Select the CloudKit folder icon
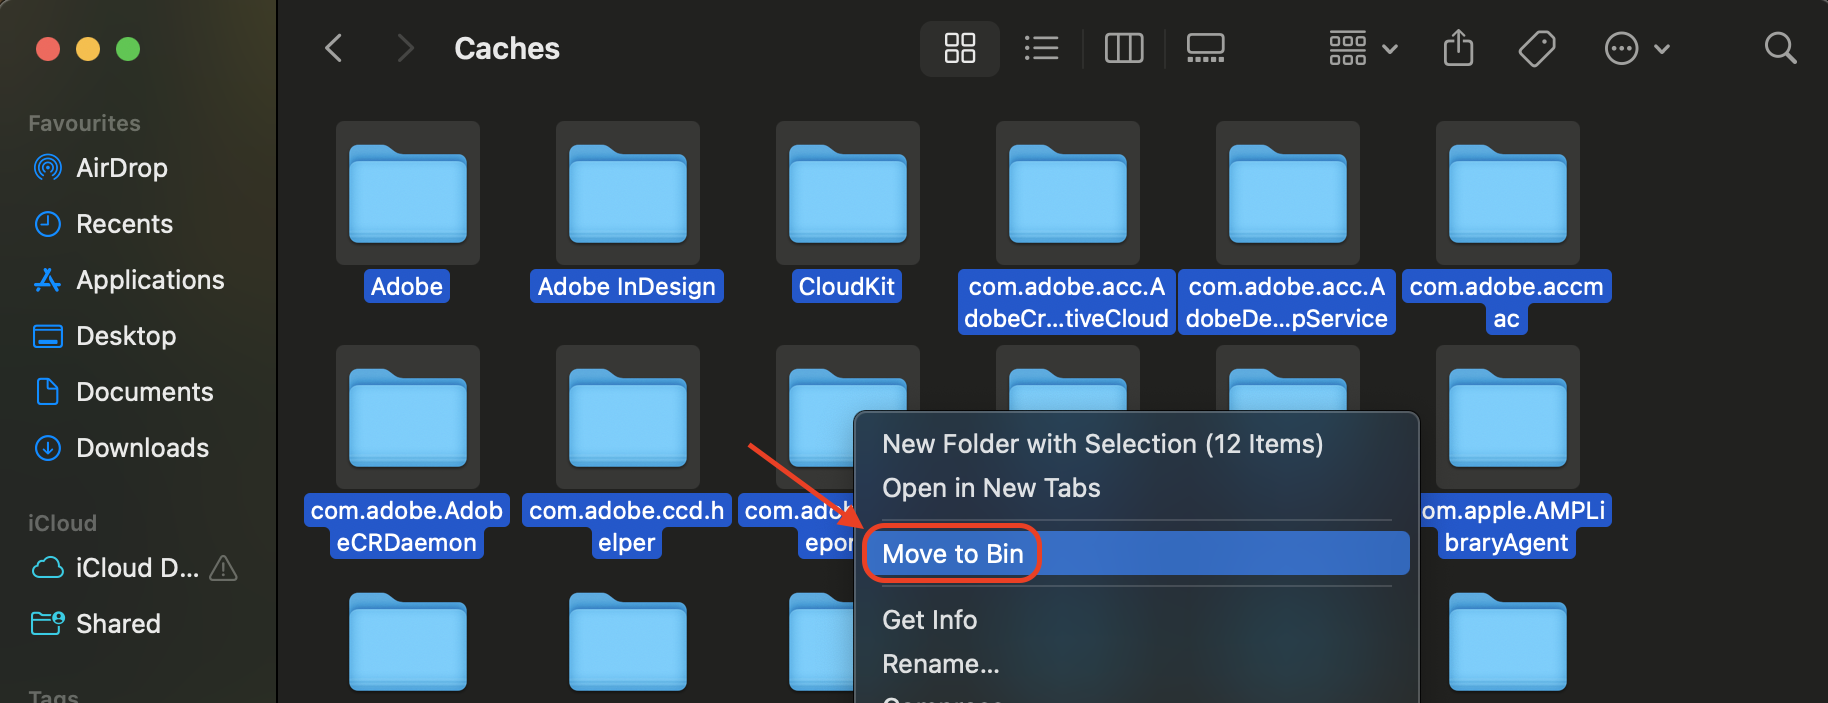Image resolution: width=1828 pixels, height=703 pixels. click(848, 194)
